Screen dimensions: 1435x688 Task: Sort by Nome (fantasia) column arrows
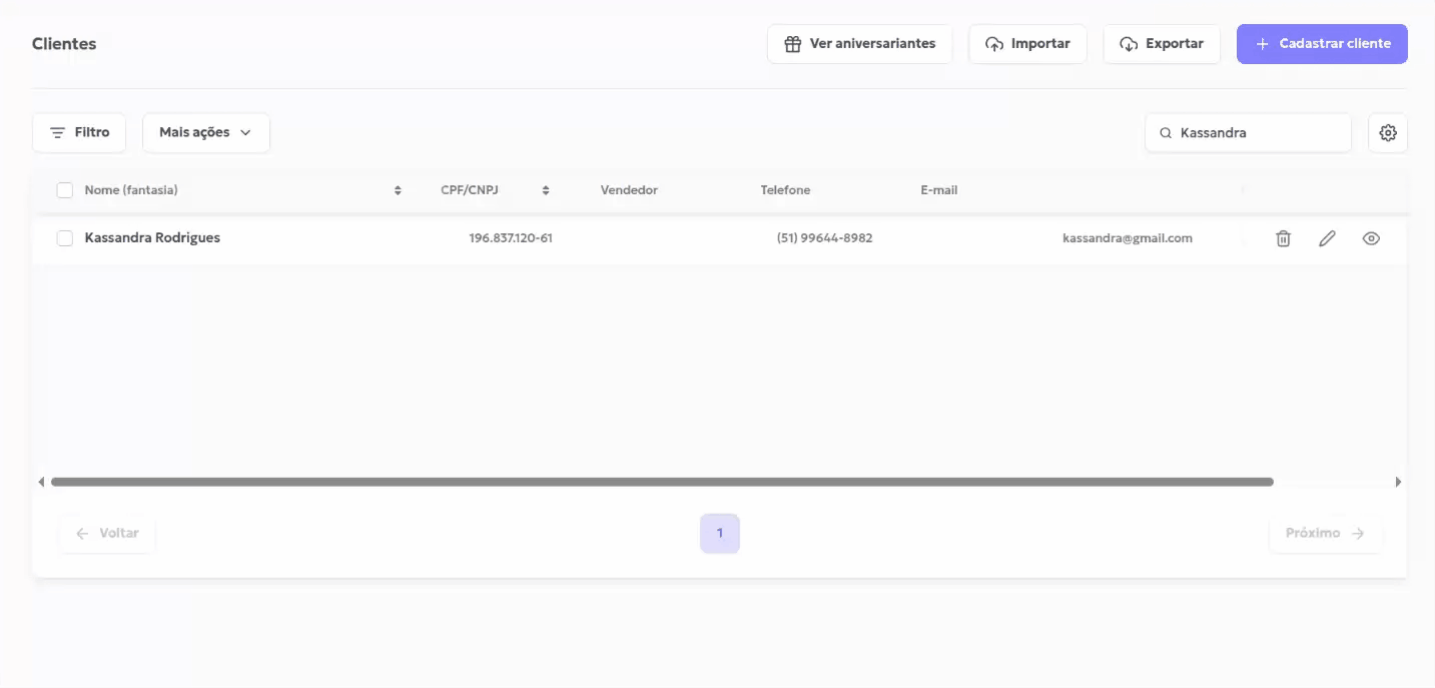click(398, 190)
